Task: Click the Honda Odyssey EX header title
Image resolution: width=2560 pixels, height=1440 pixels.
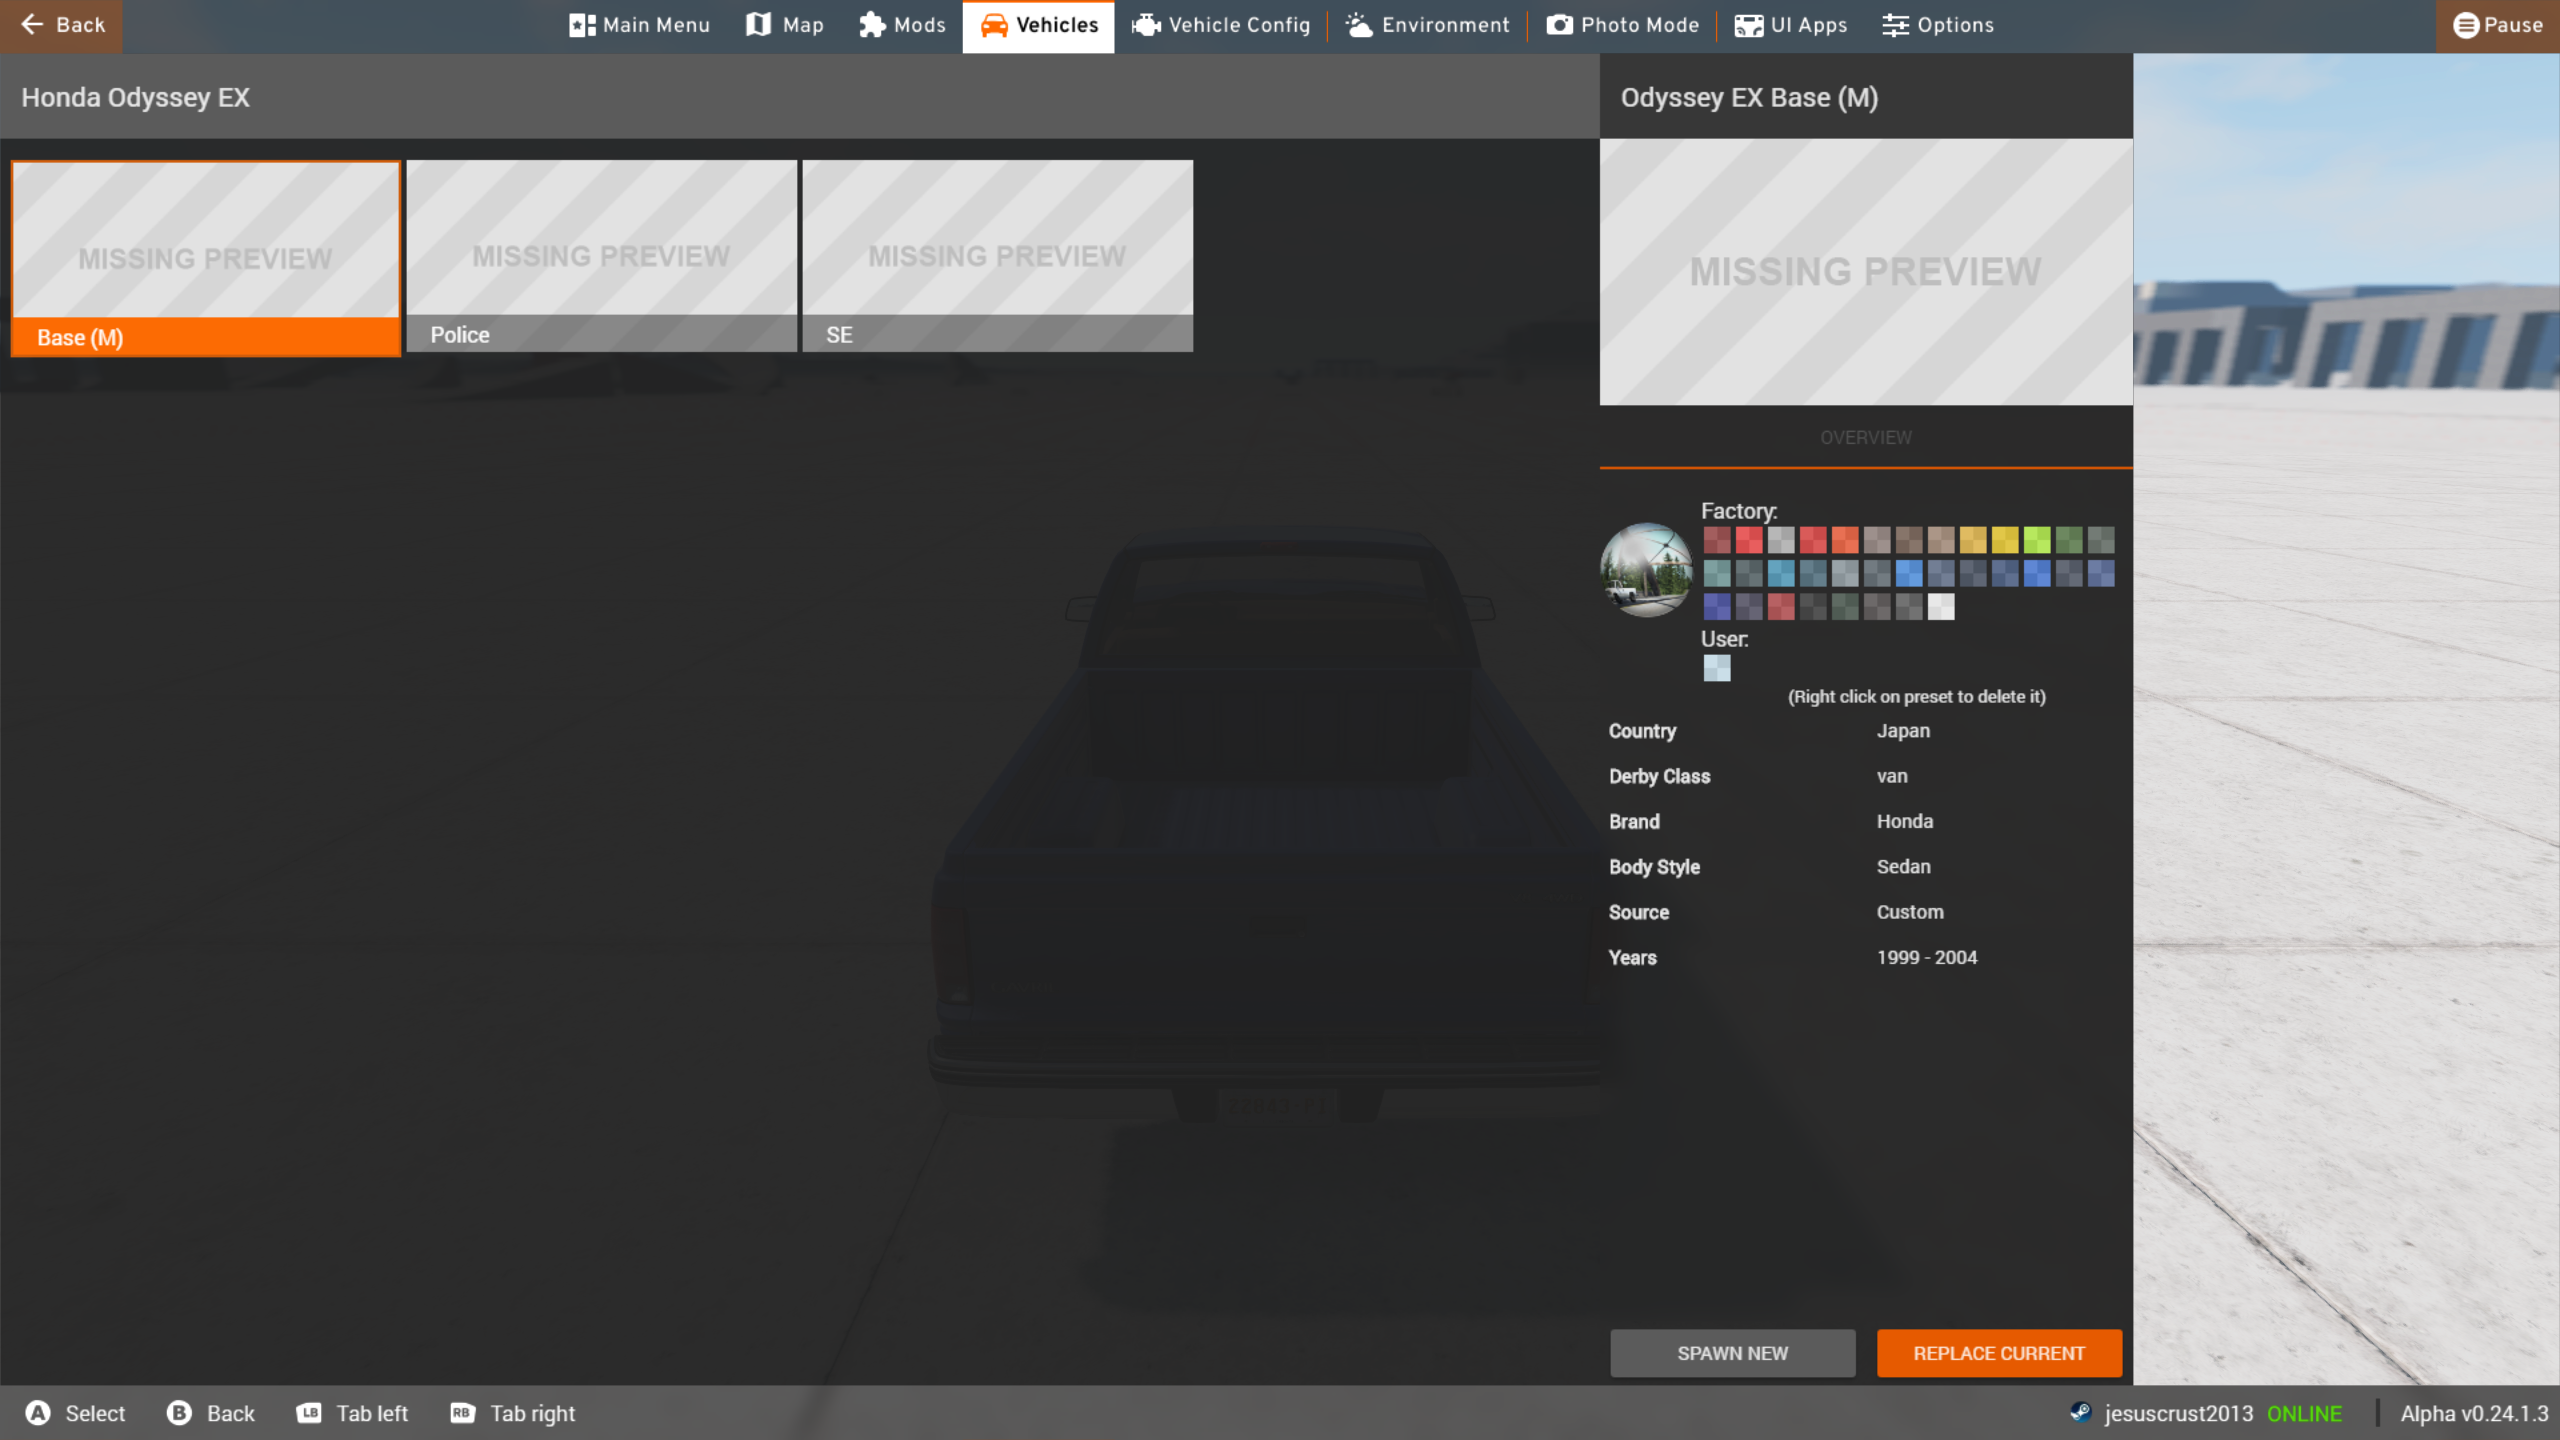Action: (x=136, y=98)
